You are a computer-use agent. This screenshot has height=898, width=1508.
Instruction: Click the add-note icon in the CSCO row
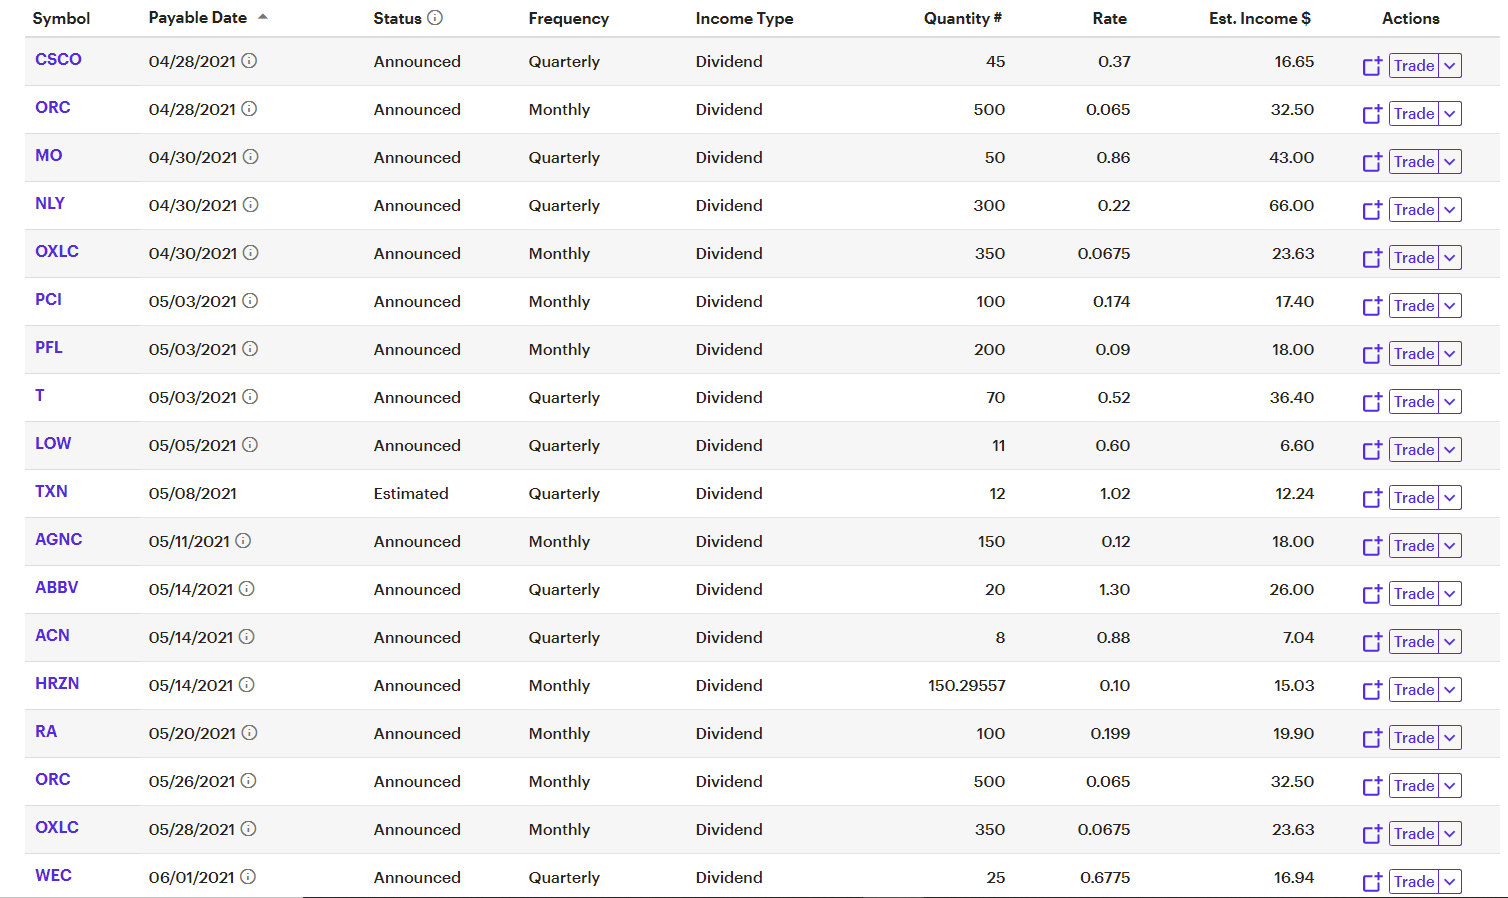[x=1372, y=66]
